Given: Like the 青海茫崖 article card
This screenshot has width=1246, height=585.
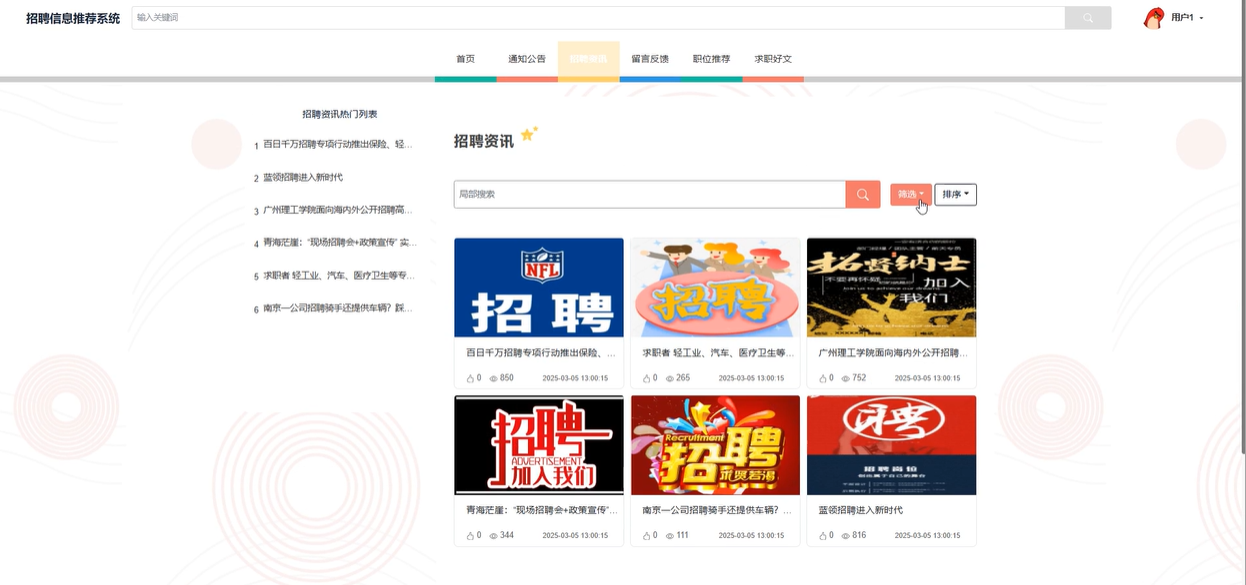Looking at the screenshot, I should click(471, 535).
